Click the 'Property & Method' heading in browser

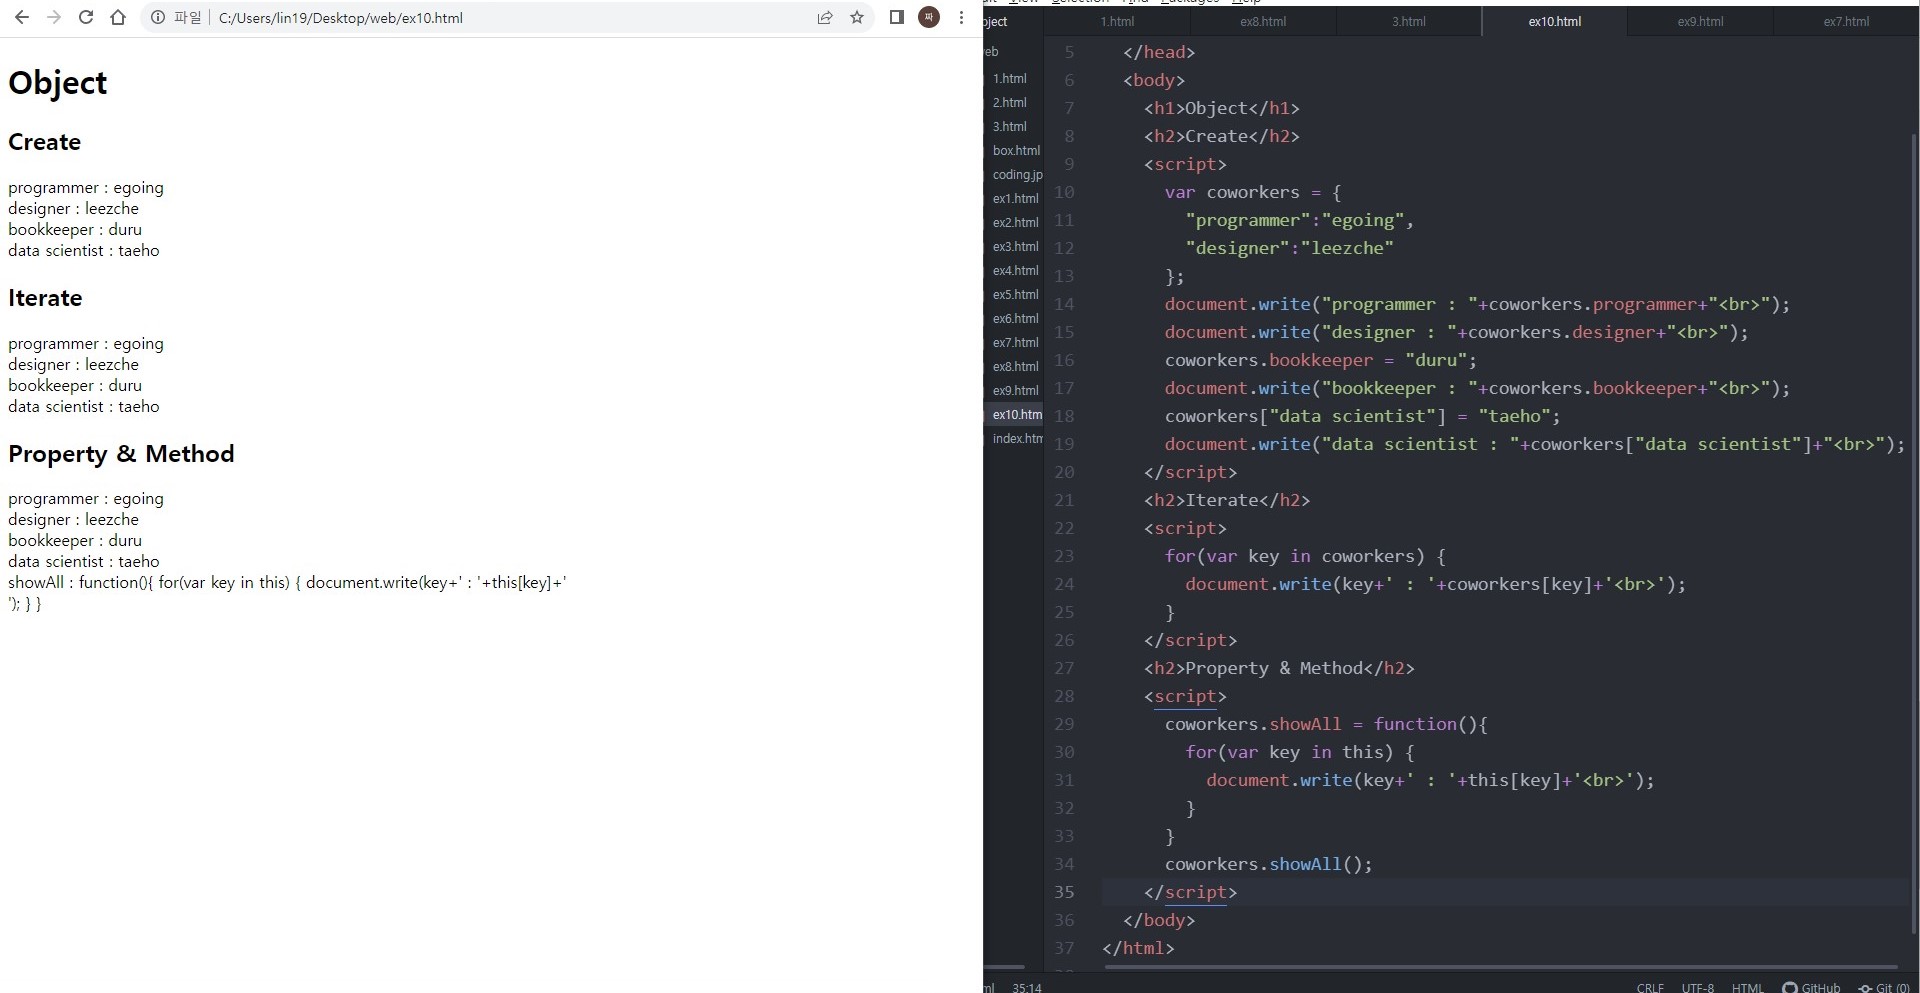coord(121,454)
